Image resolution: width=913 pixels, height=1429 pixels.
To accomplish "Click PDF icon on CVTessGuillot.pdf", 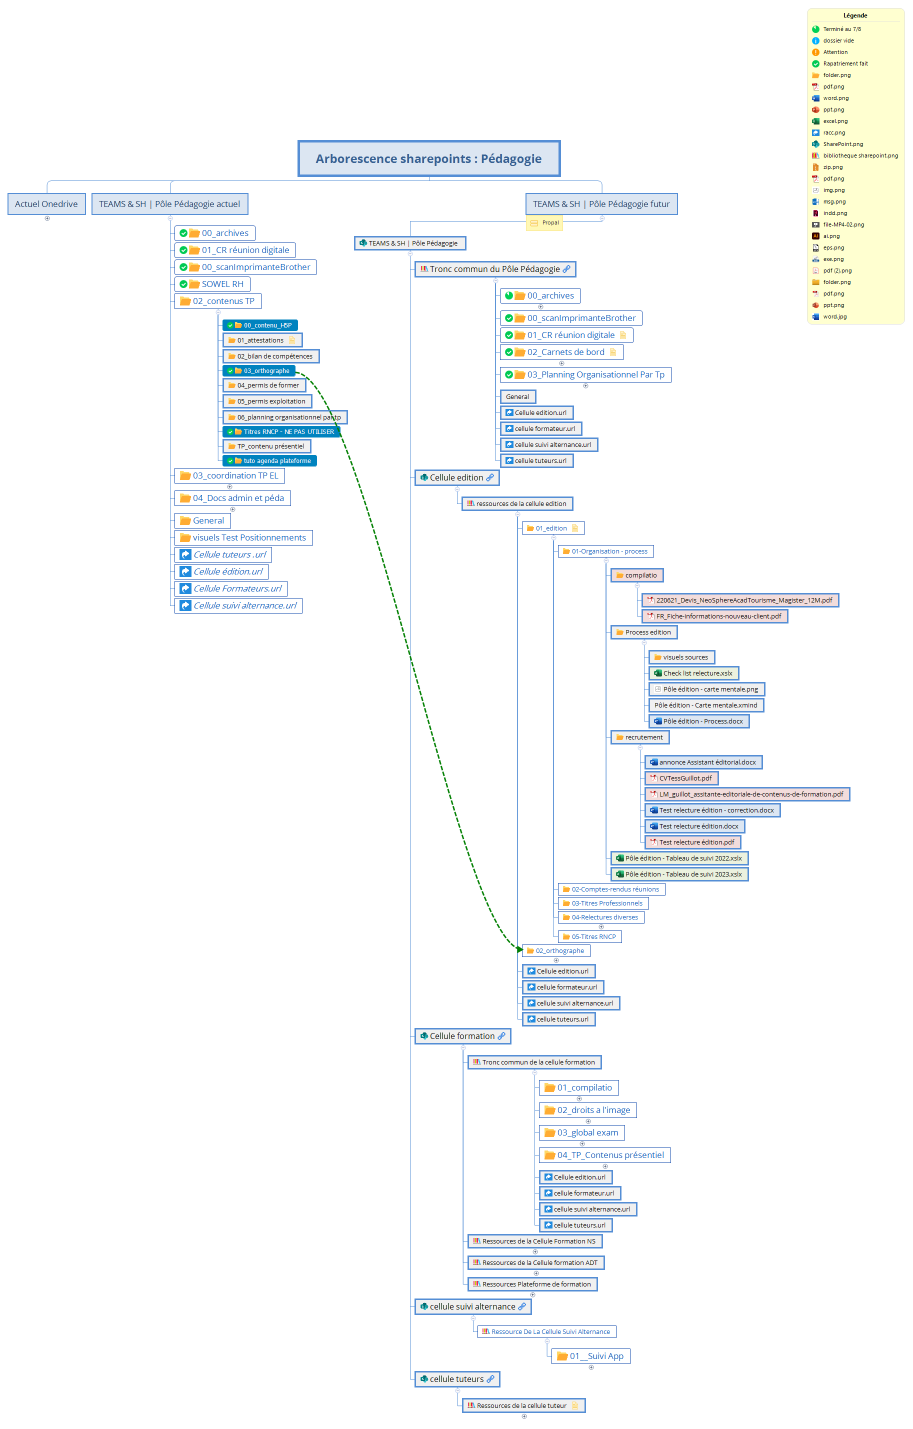I will click(653, 778).
